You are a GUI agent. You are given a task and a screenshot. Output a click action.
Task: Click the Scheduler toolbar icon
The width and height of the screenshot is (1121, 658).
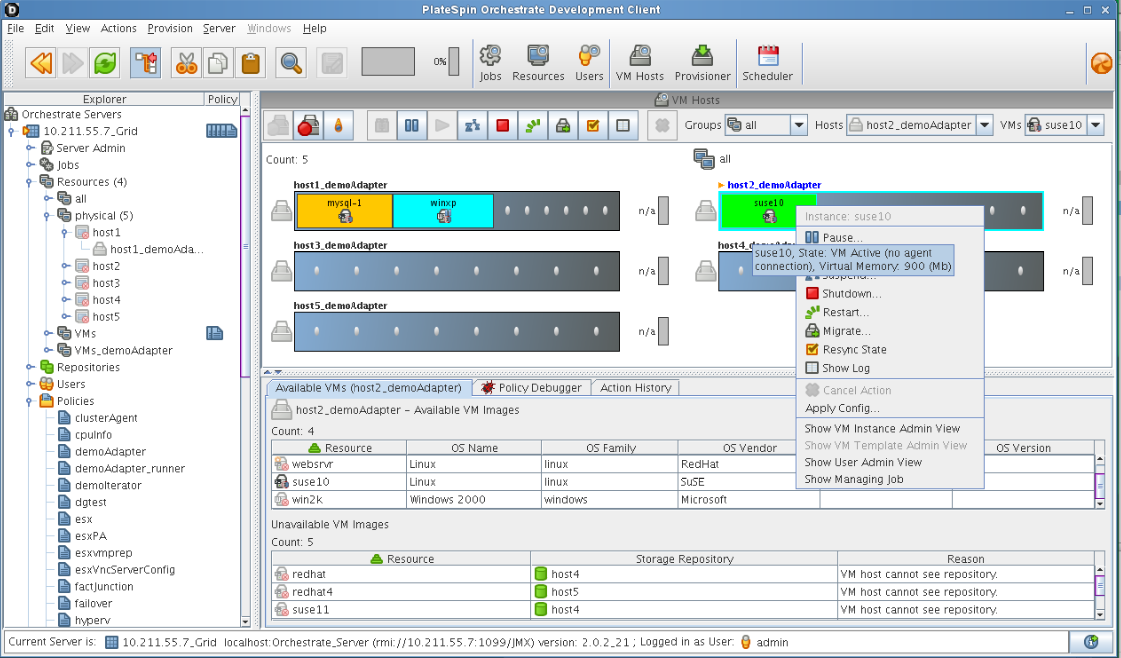pos(767,62)
